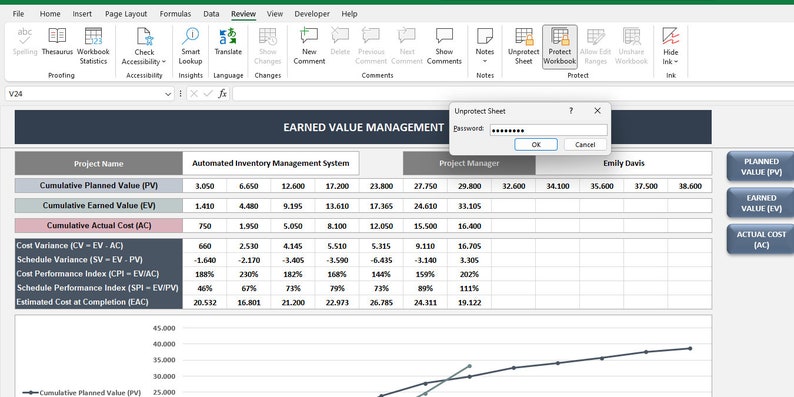This screenshot has width=794, height=397.
Task: Click Show Comments
Action: (x=444, y=46)
